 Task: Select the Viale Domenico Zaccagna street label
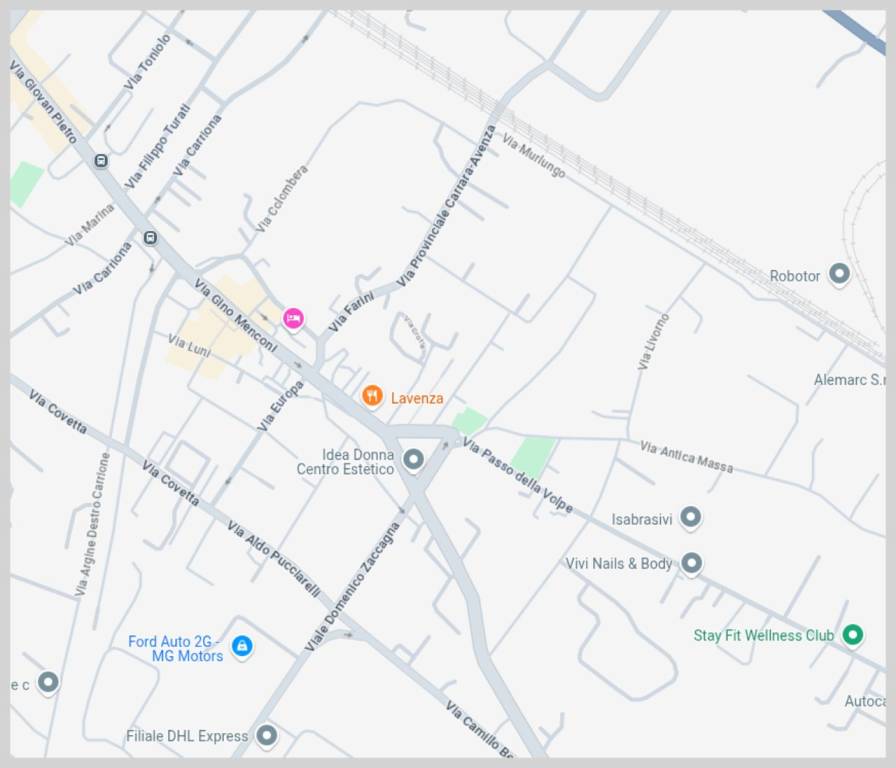[x=351, y=587]
